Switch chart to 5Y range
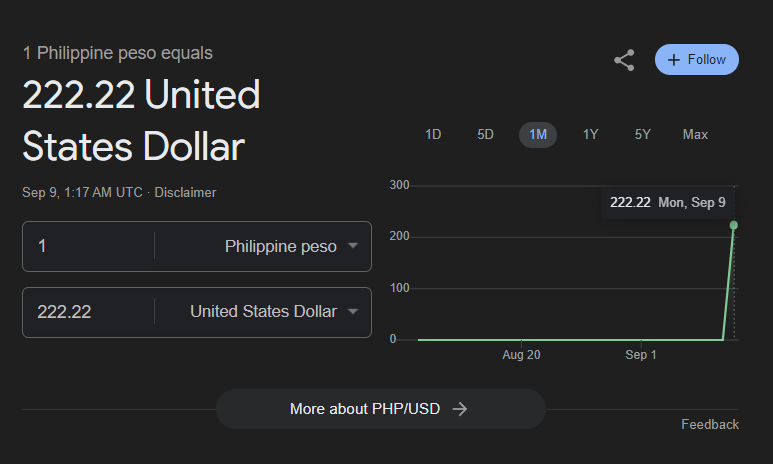773x464 pixels. [x=642, y=135]
